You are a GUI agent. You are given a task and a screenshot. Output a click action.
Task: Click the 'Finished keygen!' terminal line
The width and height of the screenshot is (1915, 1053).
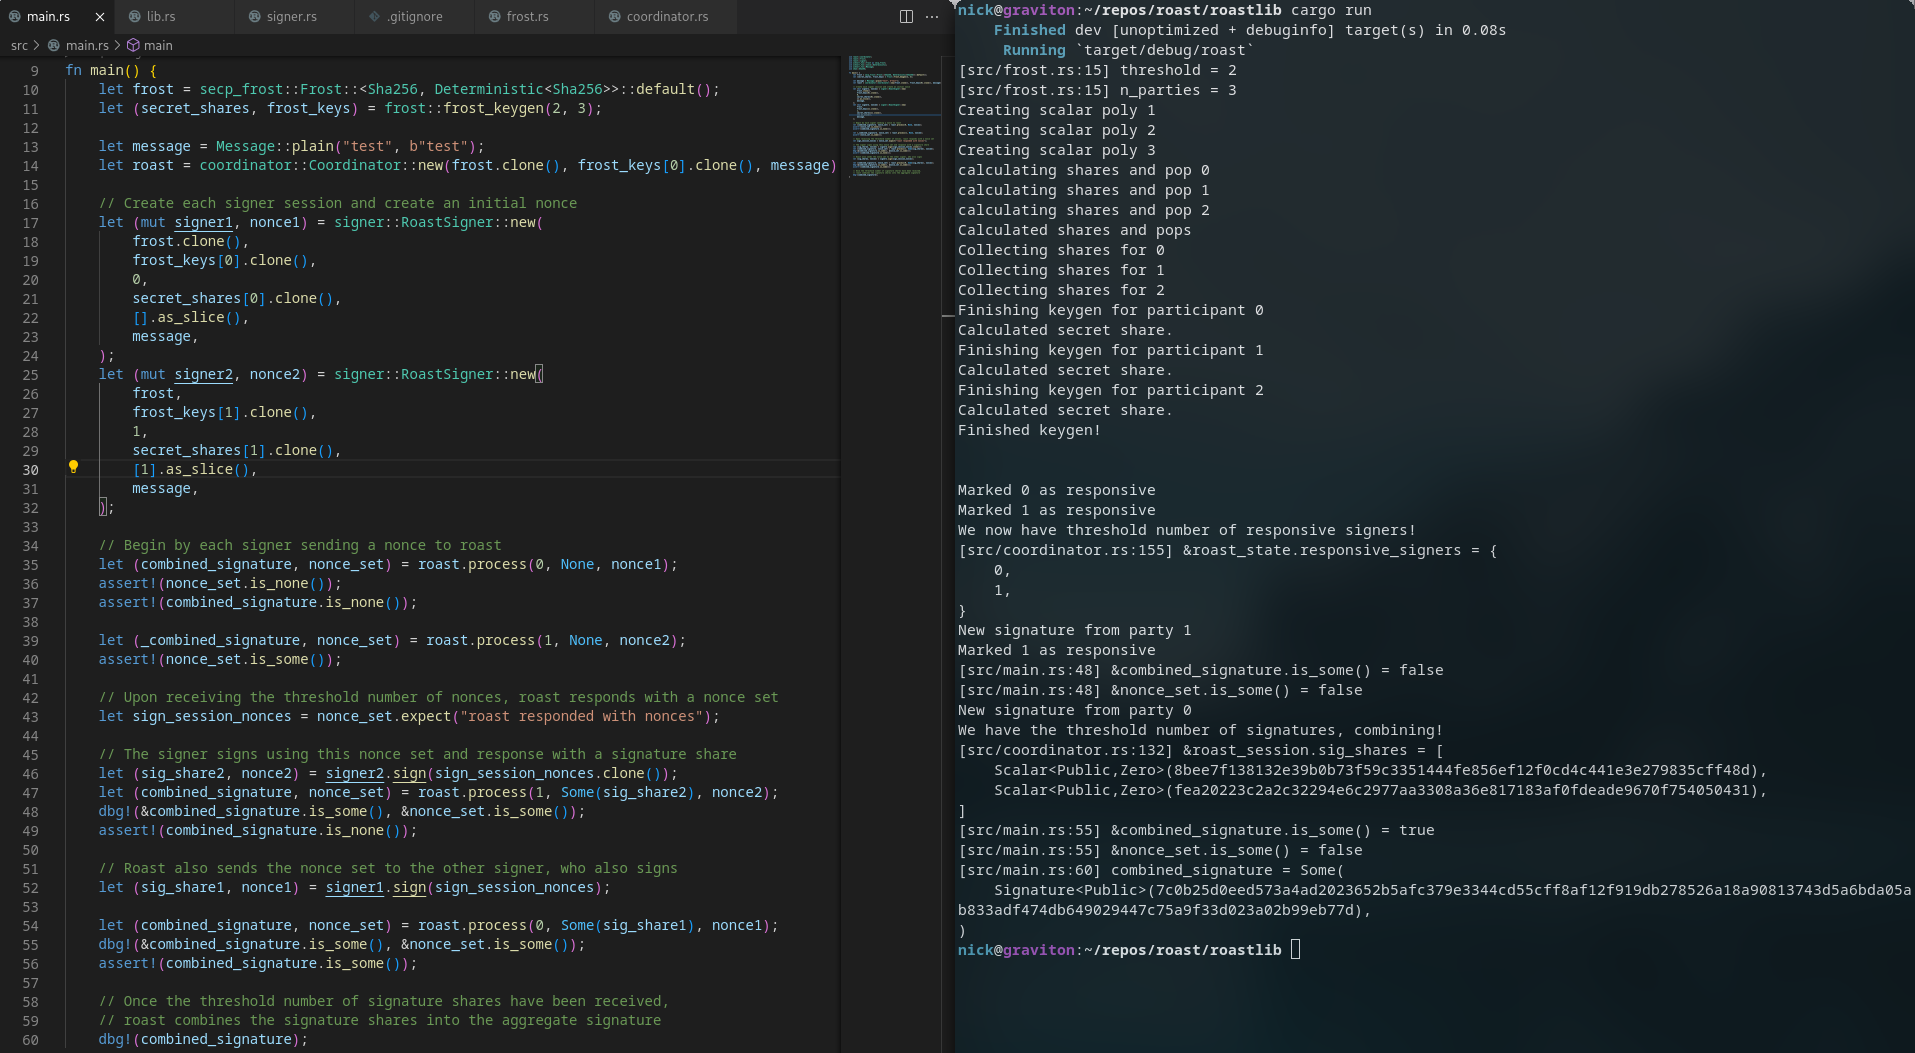(x=1029, y=431)
